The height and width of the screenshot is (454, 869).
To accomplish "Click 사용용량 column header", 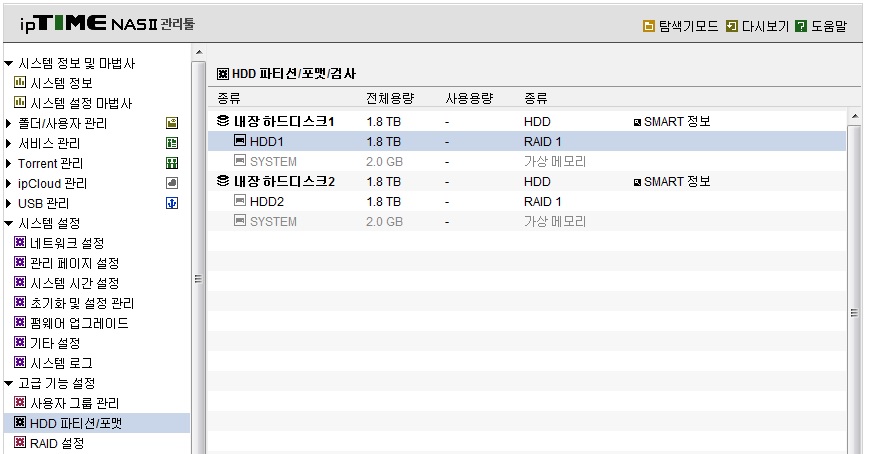I will point(469,99).
